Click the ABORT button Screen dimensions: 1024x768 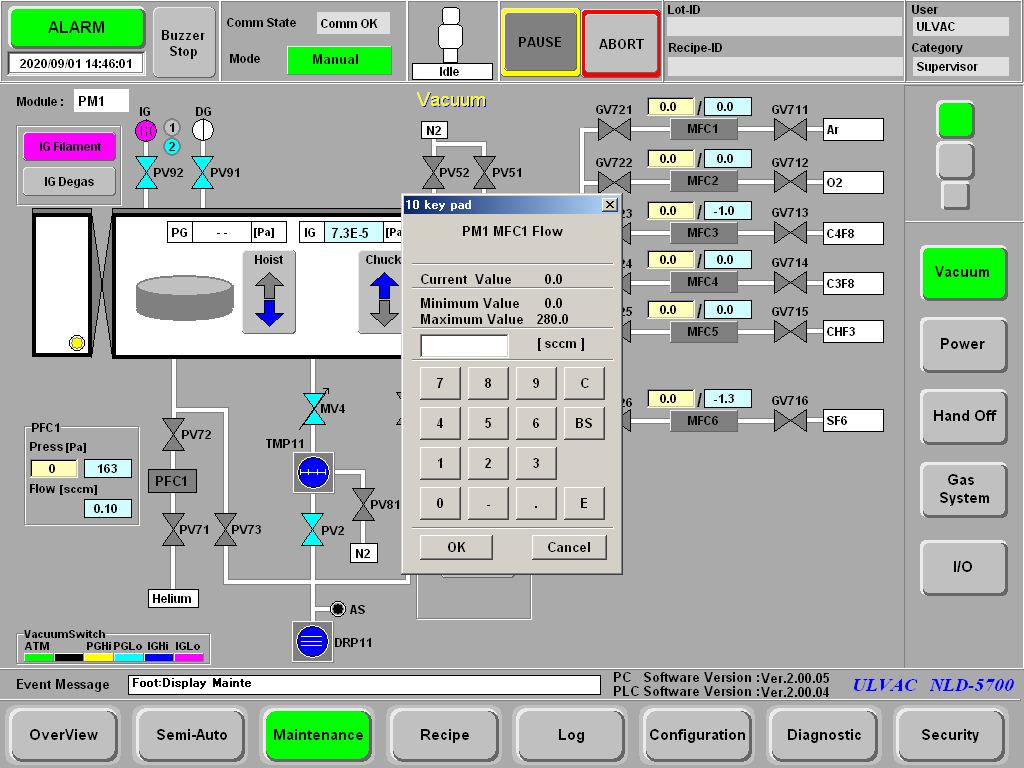(621, 44)
